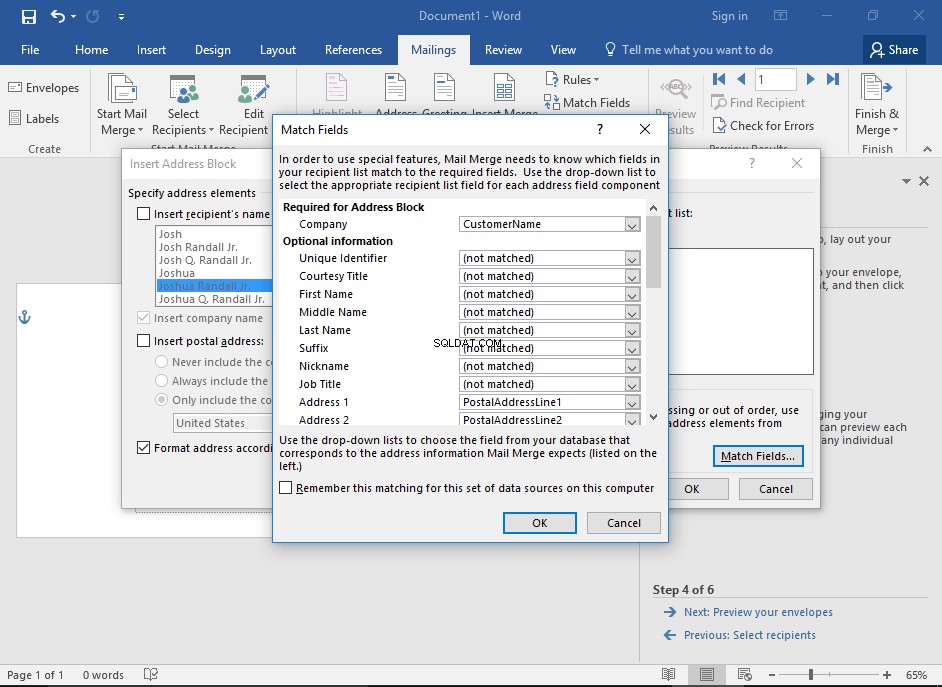Select the Only include the country radio button
942x687 pixels.
(161, 399)
